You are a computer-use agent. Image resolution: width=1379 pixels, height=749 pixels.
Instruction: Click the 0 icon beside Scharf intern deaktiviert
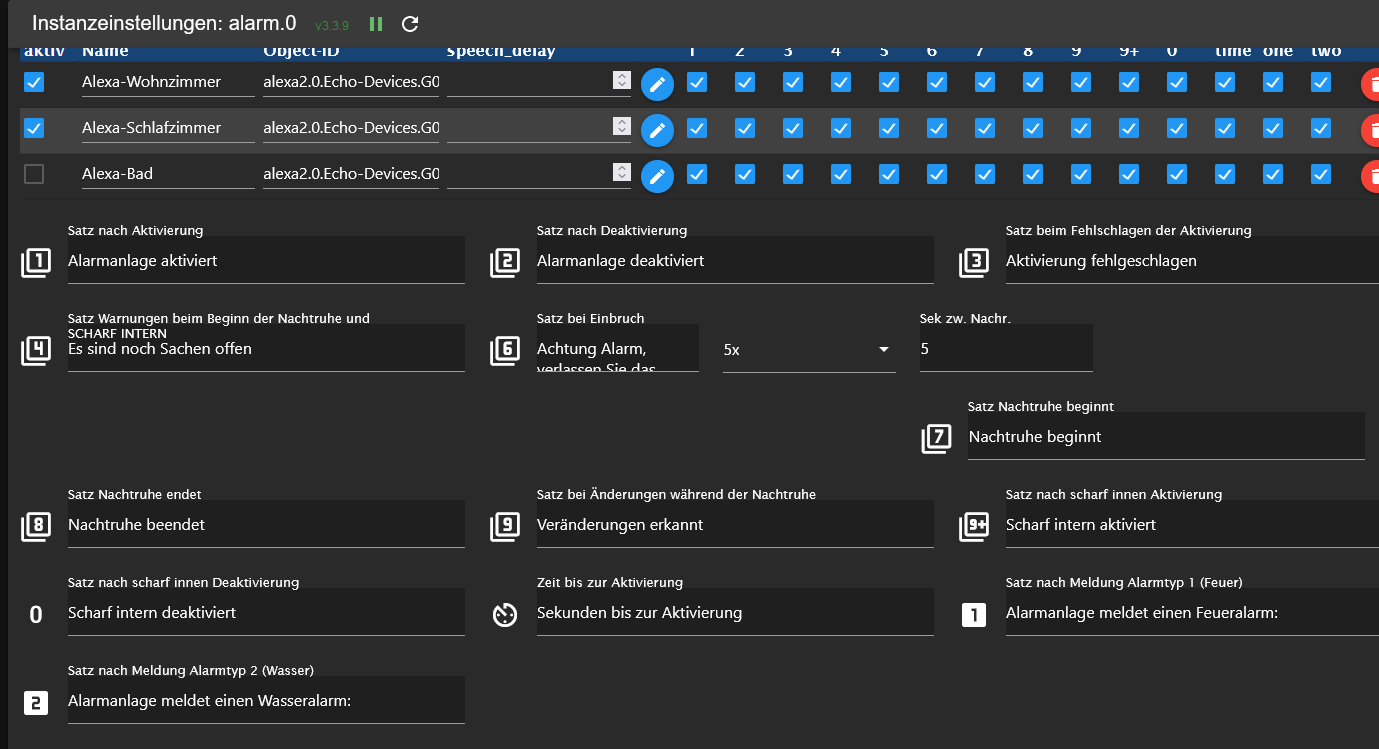pos(36,615)
